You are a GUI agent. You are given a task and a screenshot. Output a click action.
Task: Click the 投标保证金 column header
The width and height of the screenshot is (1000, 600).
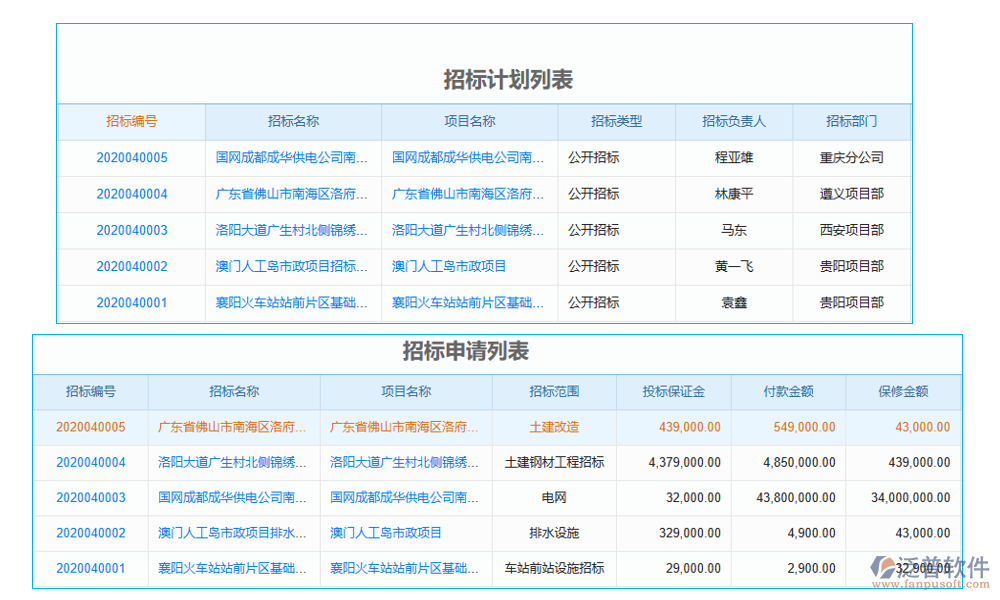click(x=674, y=392)
